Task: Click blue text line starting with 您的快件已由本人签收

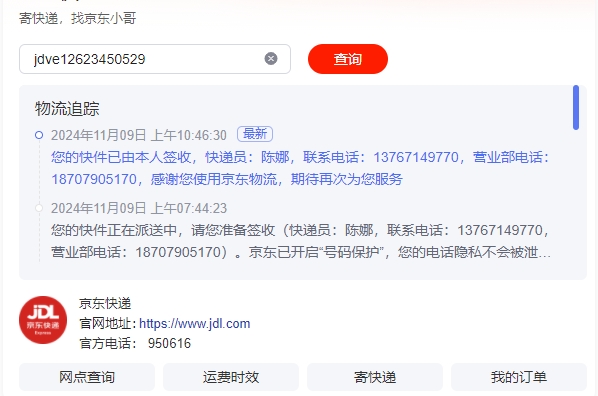Action: click(300, 157)
